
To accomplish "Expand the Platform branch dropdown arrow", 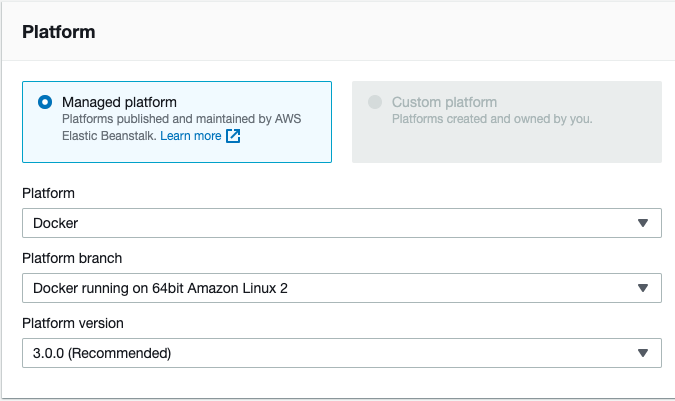I will pos(643,288).
